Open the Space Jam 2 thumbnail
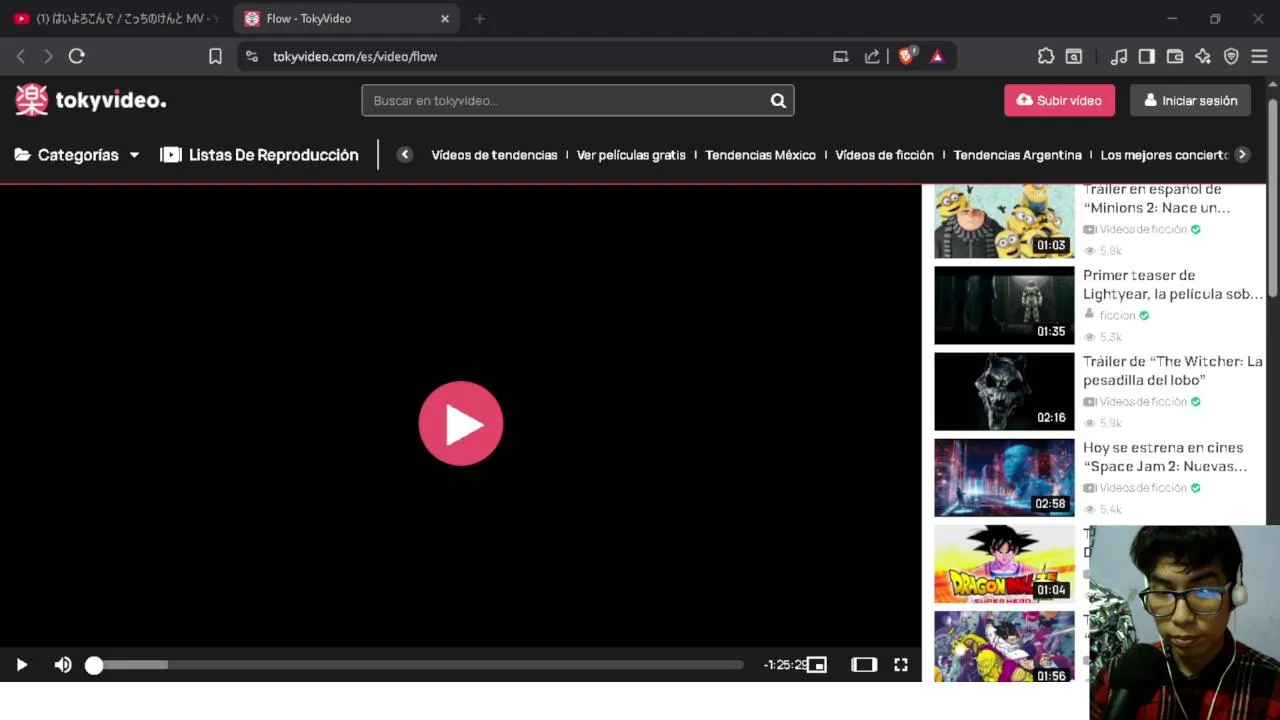The width and height of the screenshot is (1280, 720). (1004, 477)
